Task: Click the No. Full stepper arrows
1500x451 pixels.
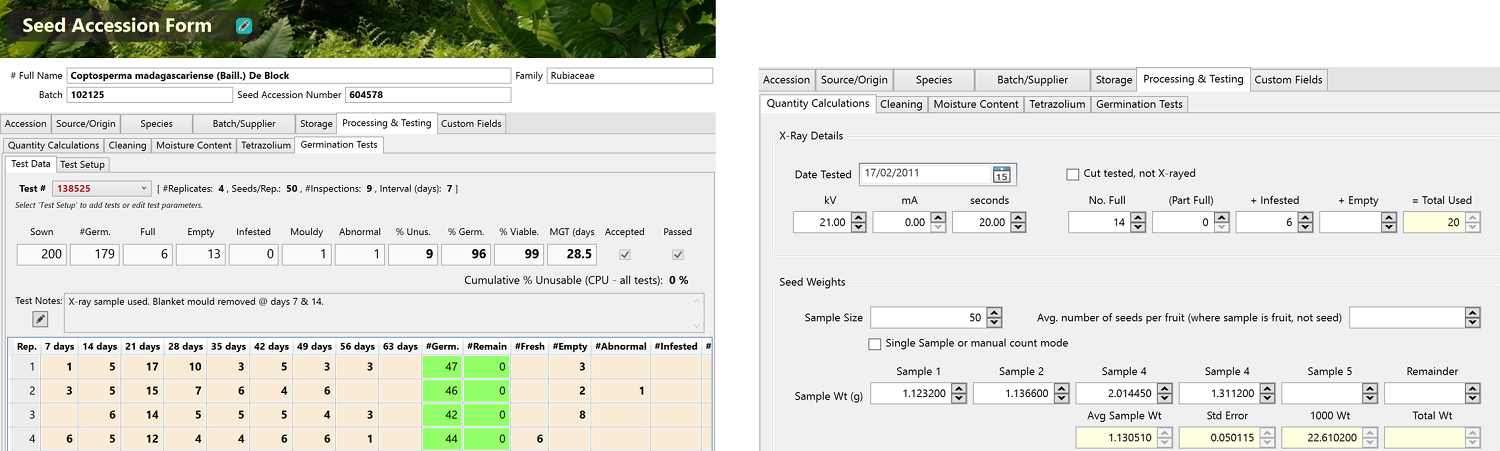Action: coord(1139,223)
